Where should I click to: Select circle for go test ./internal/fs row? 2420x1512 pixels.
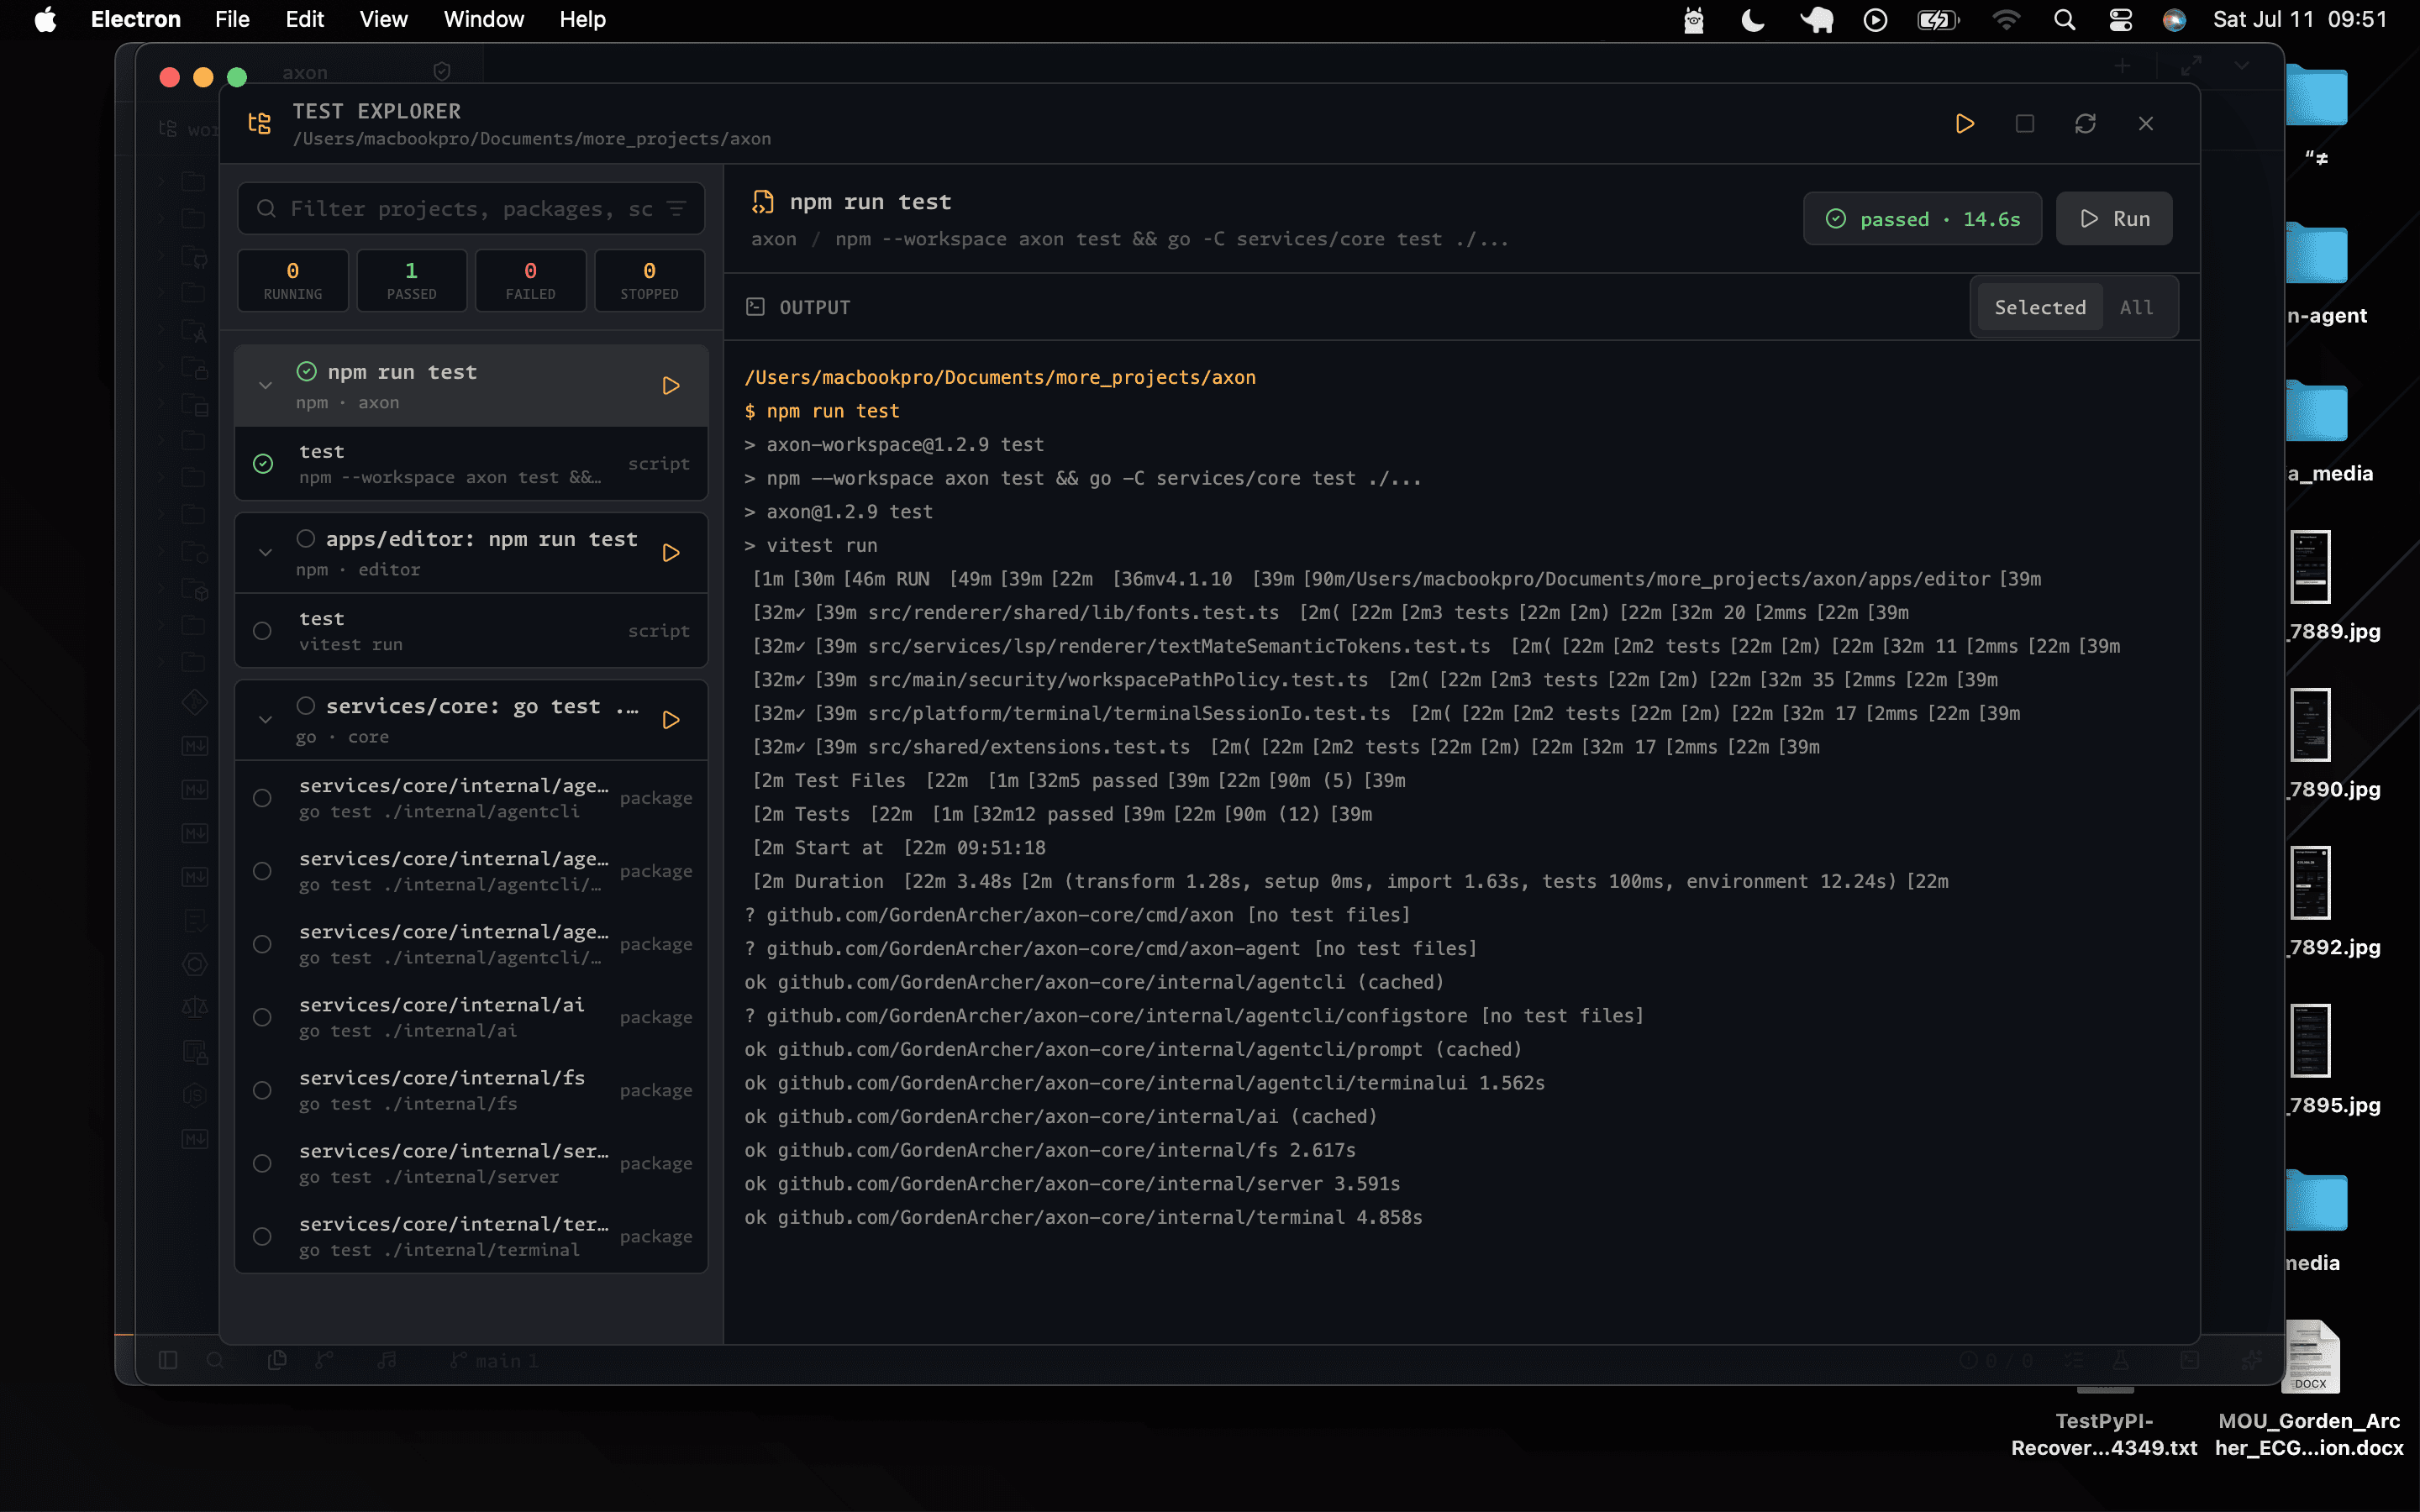[x=263, y=1090]
